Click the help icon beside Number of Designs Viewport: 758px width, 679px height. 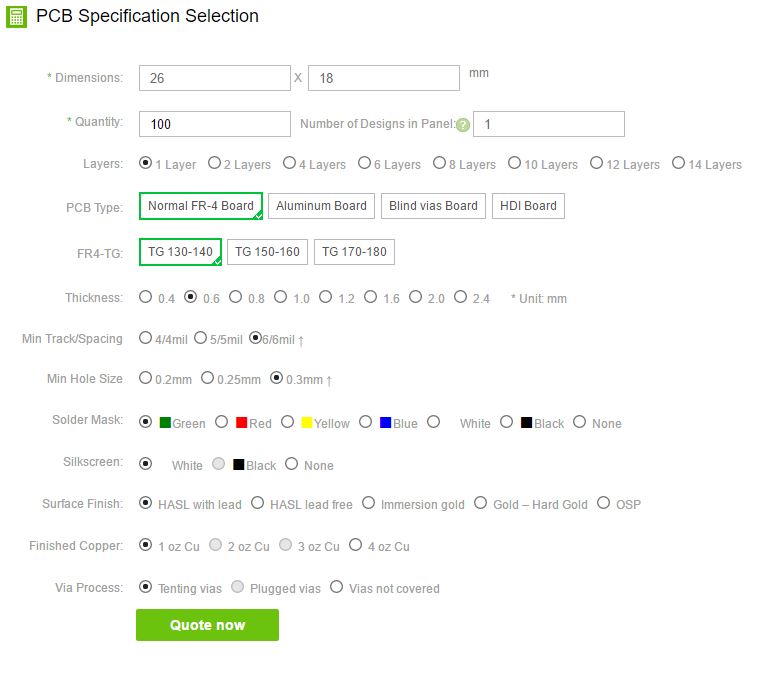(x=463, y=125)
